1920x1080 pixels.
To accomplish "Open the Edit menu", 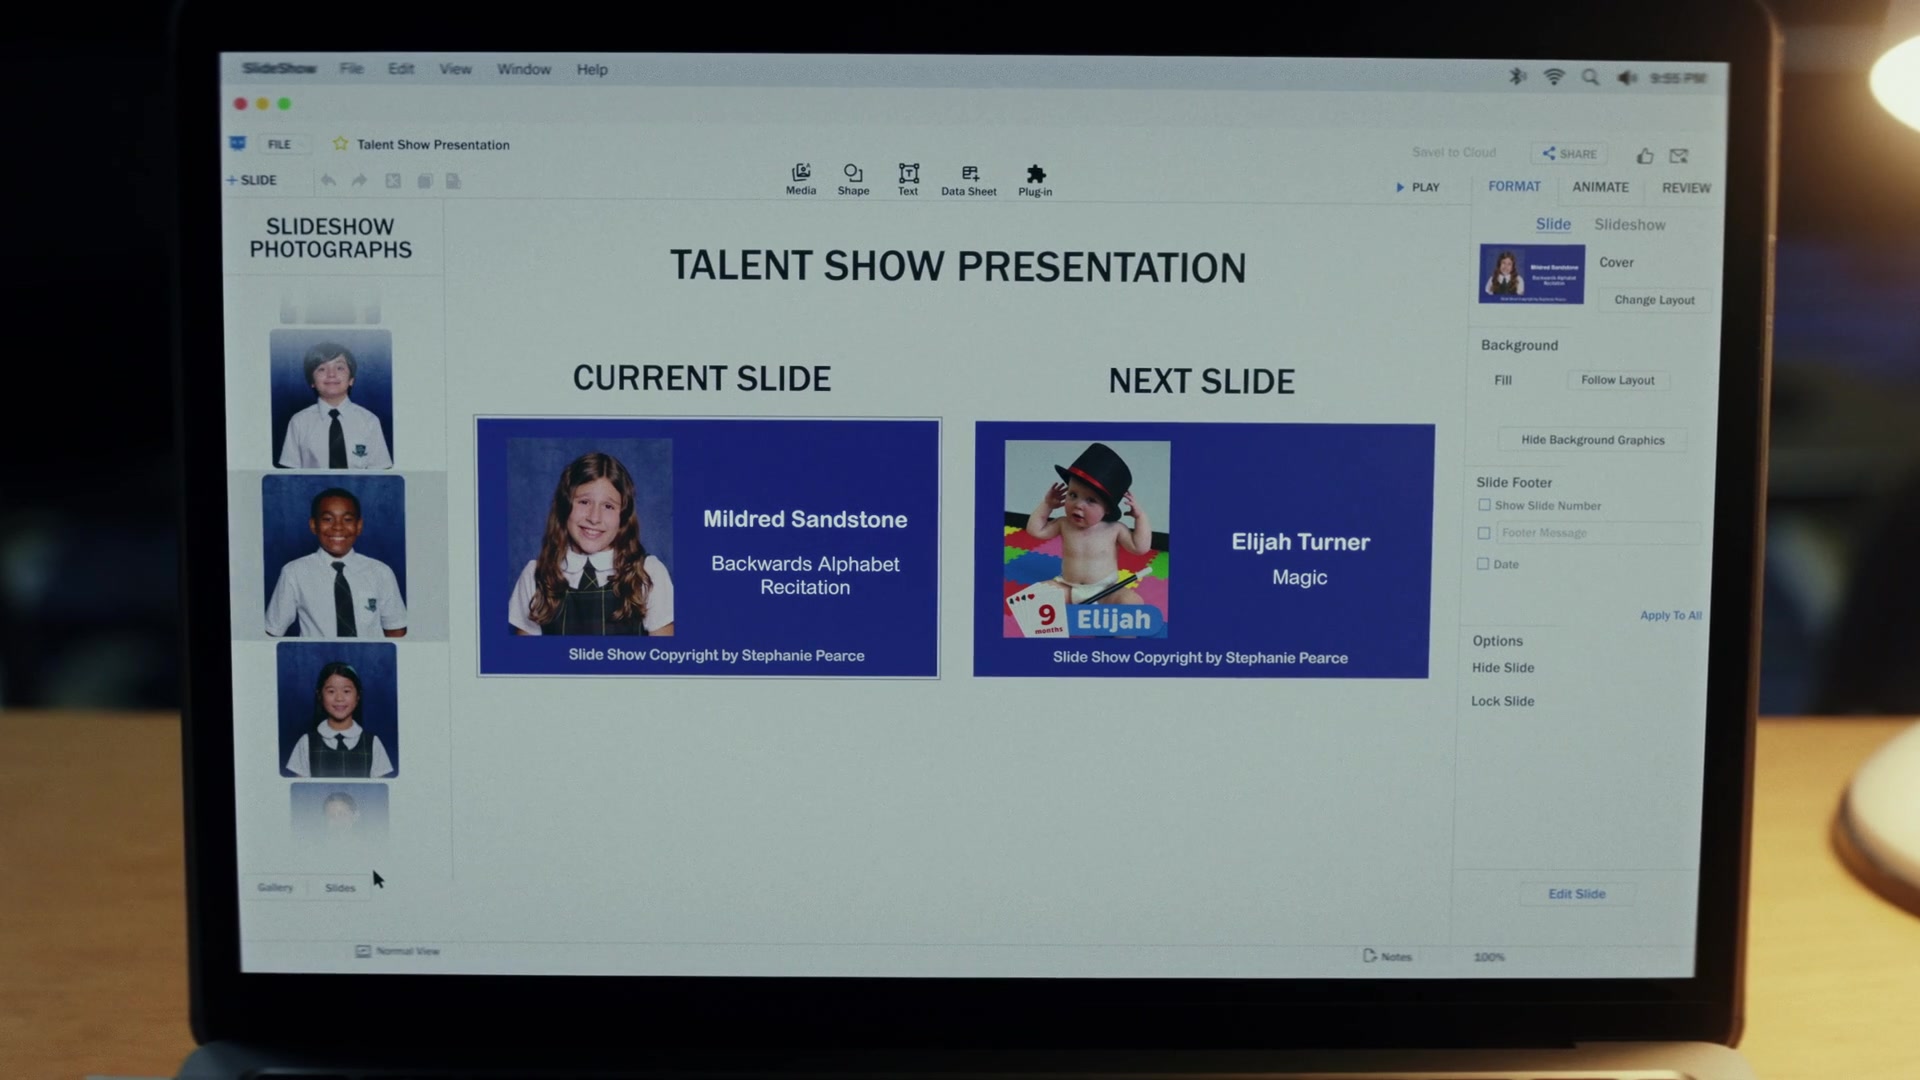I will pos(401,69).
